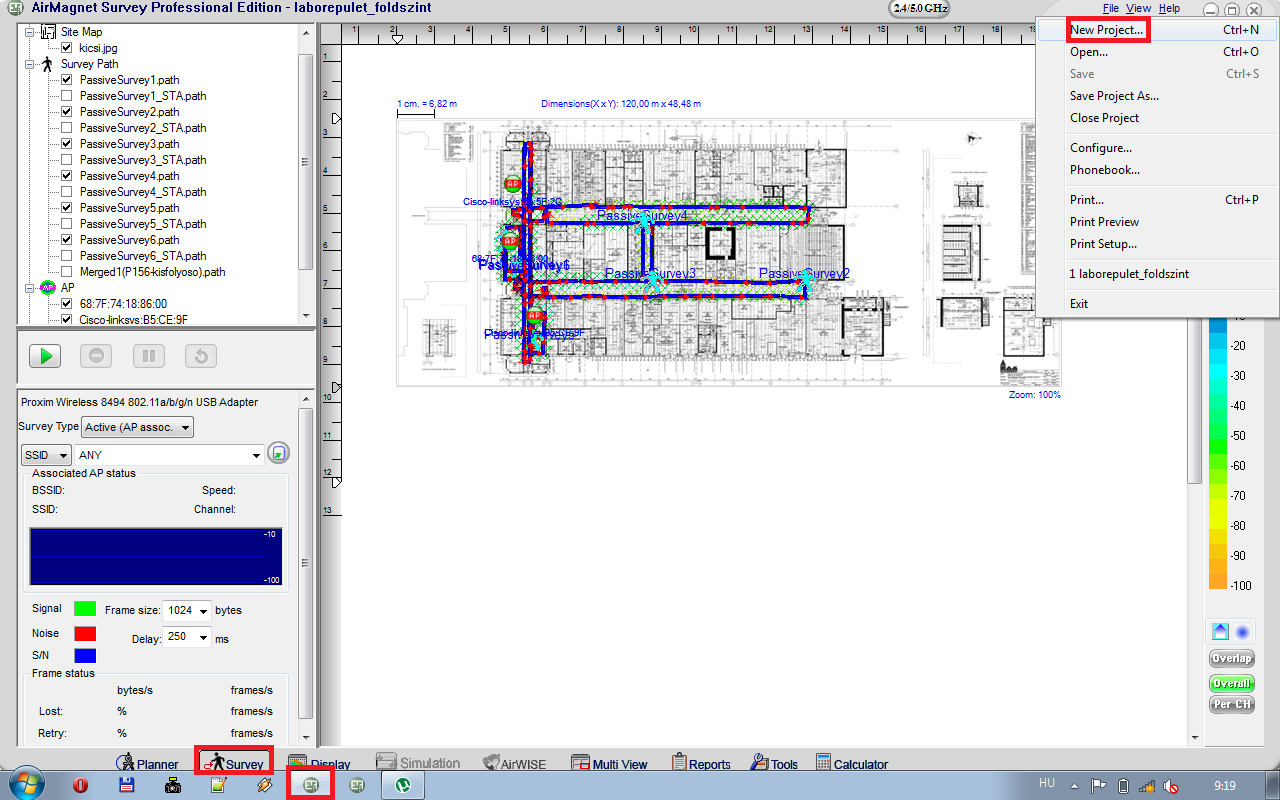Click the Action Center flag tray icon
The image size is (1280, 800).
[x=1097, y=786]
